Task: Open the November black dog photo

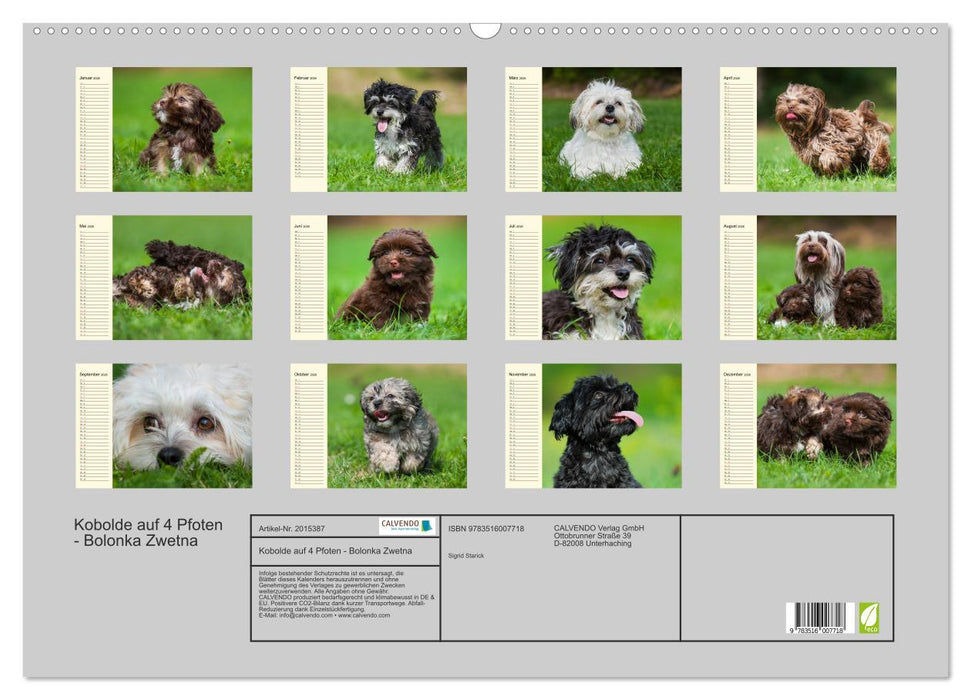Action: click(x=611, y=425)
